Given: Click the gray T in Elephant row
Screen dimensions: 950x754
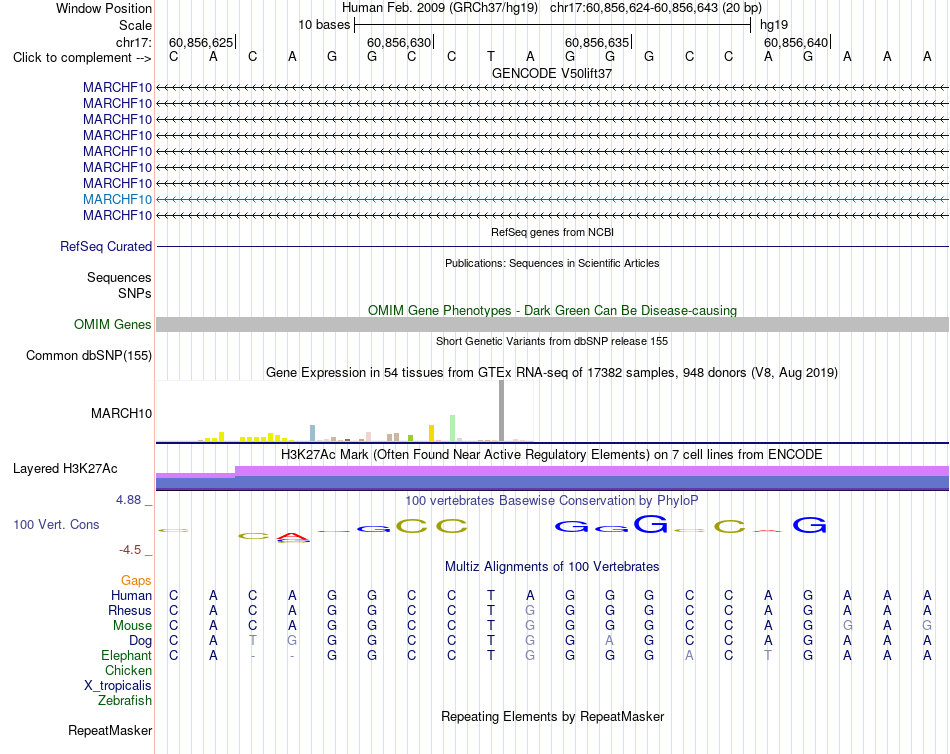Looking at the screenshot, I should pos(768,655).
